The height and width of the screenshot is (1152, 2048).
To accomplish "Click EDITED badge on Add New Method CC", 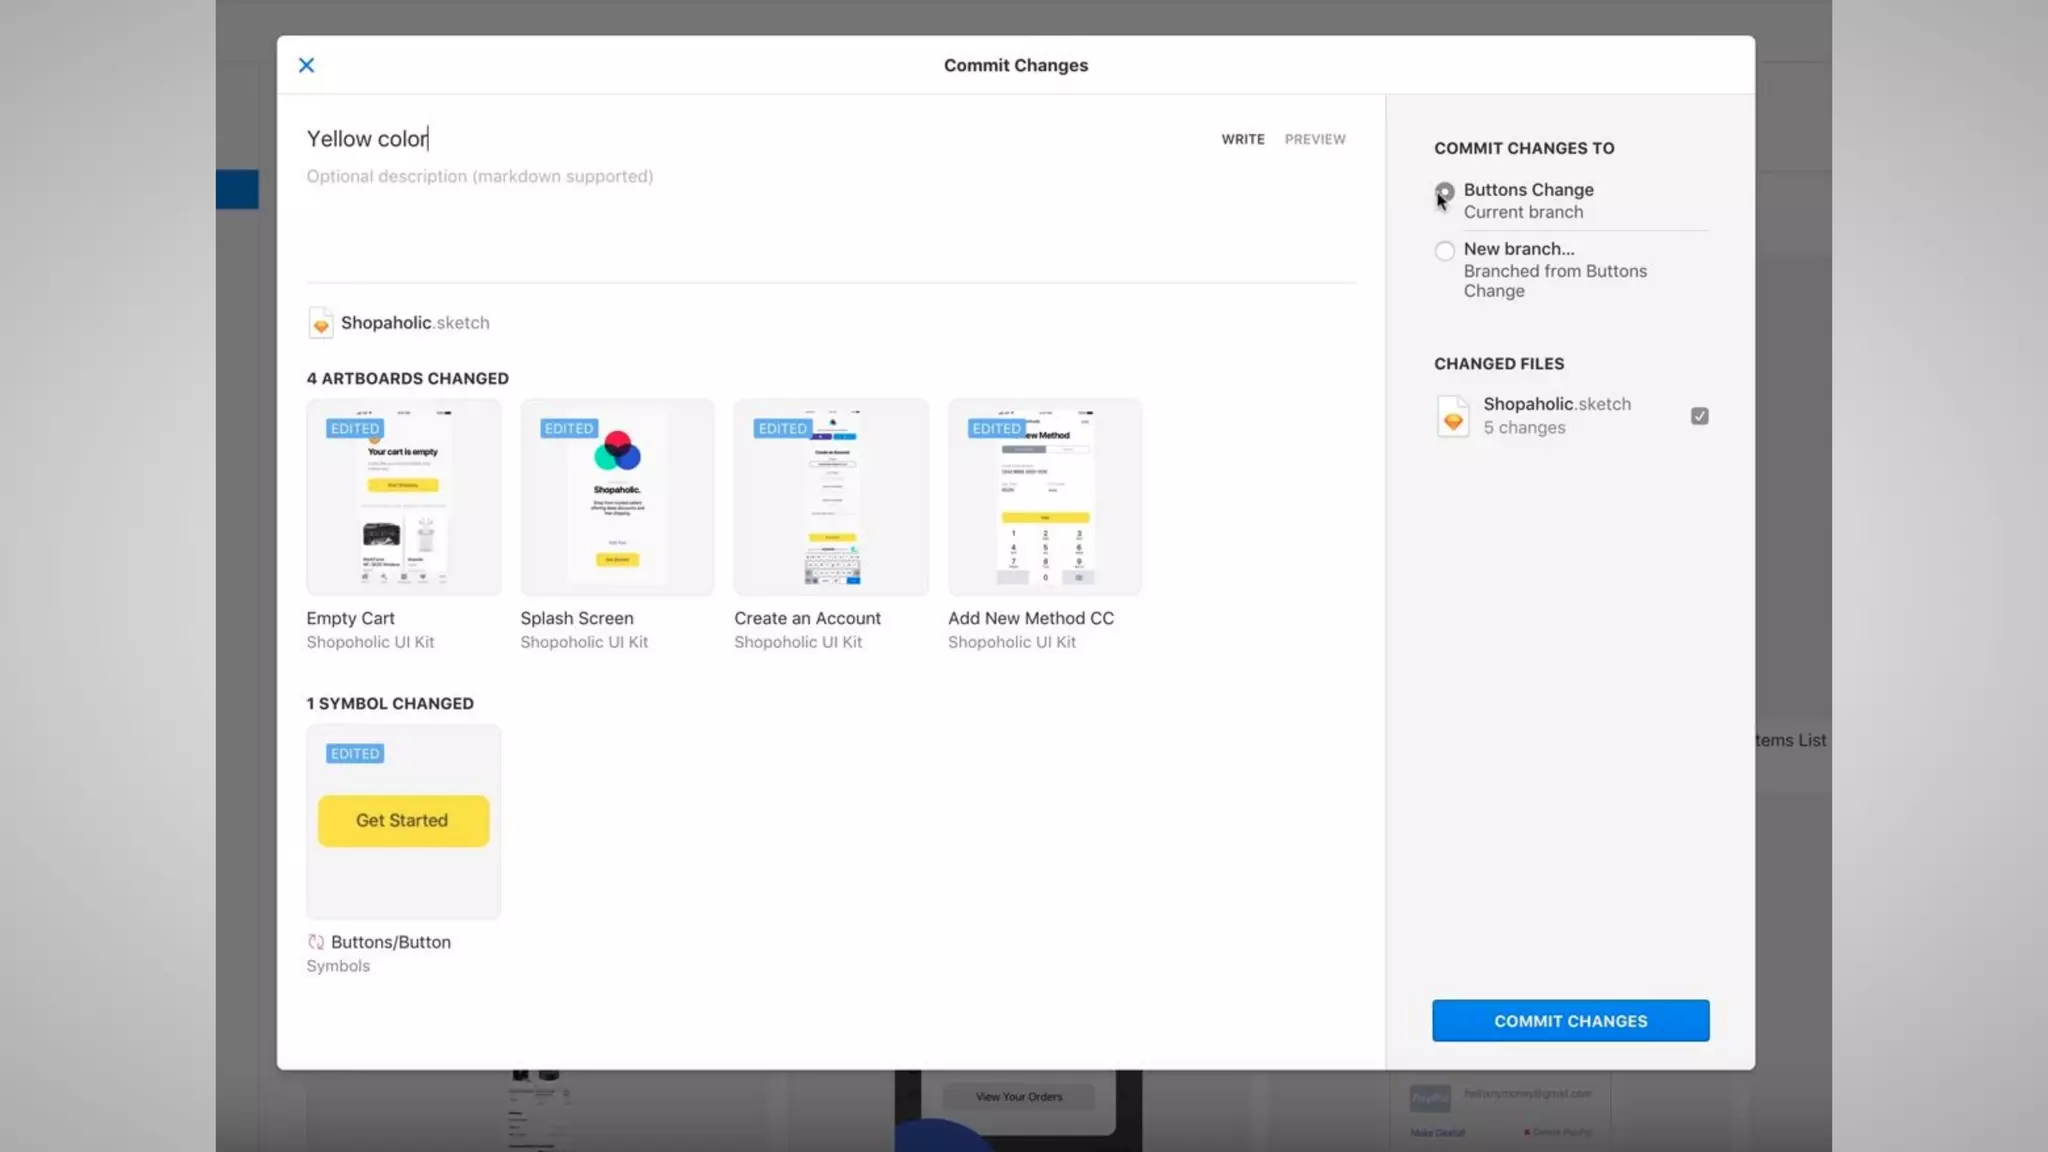I will (x=995, y=428).
